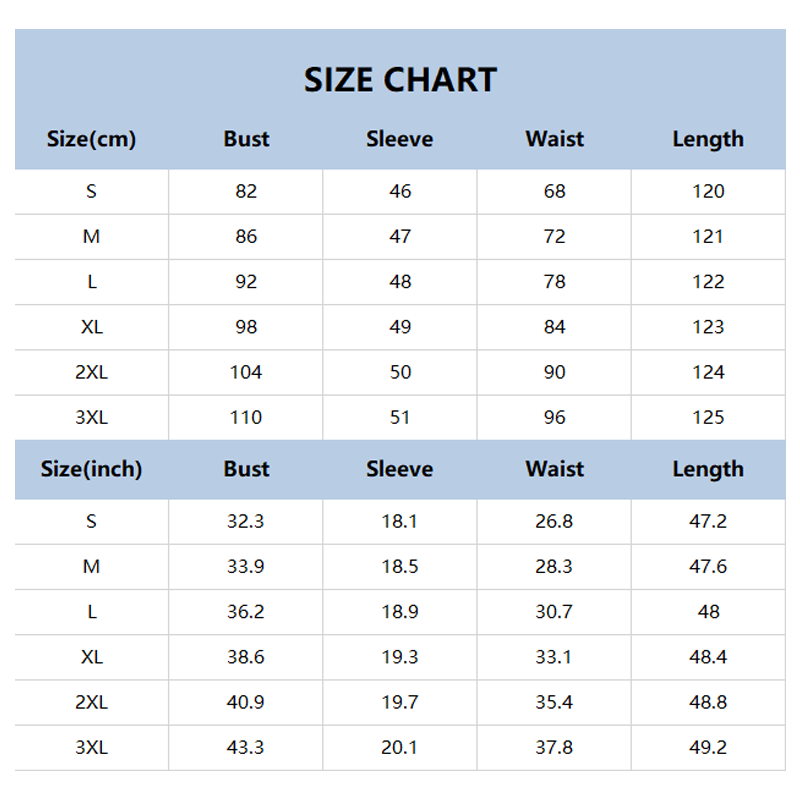Select the sleeve value 51 cell
The height and width of the screenshot is (800, 800).
[400, 417]
